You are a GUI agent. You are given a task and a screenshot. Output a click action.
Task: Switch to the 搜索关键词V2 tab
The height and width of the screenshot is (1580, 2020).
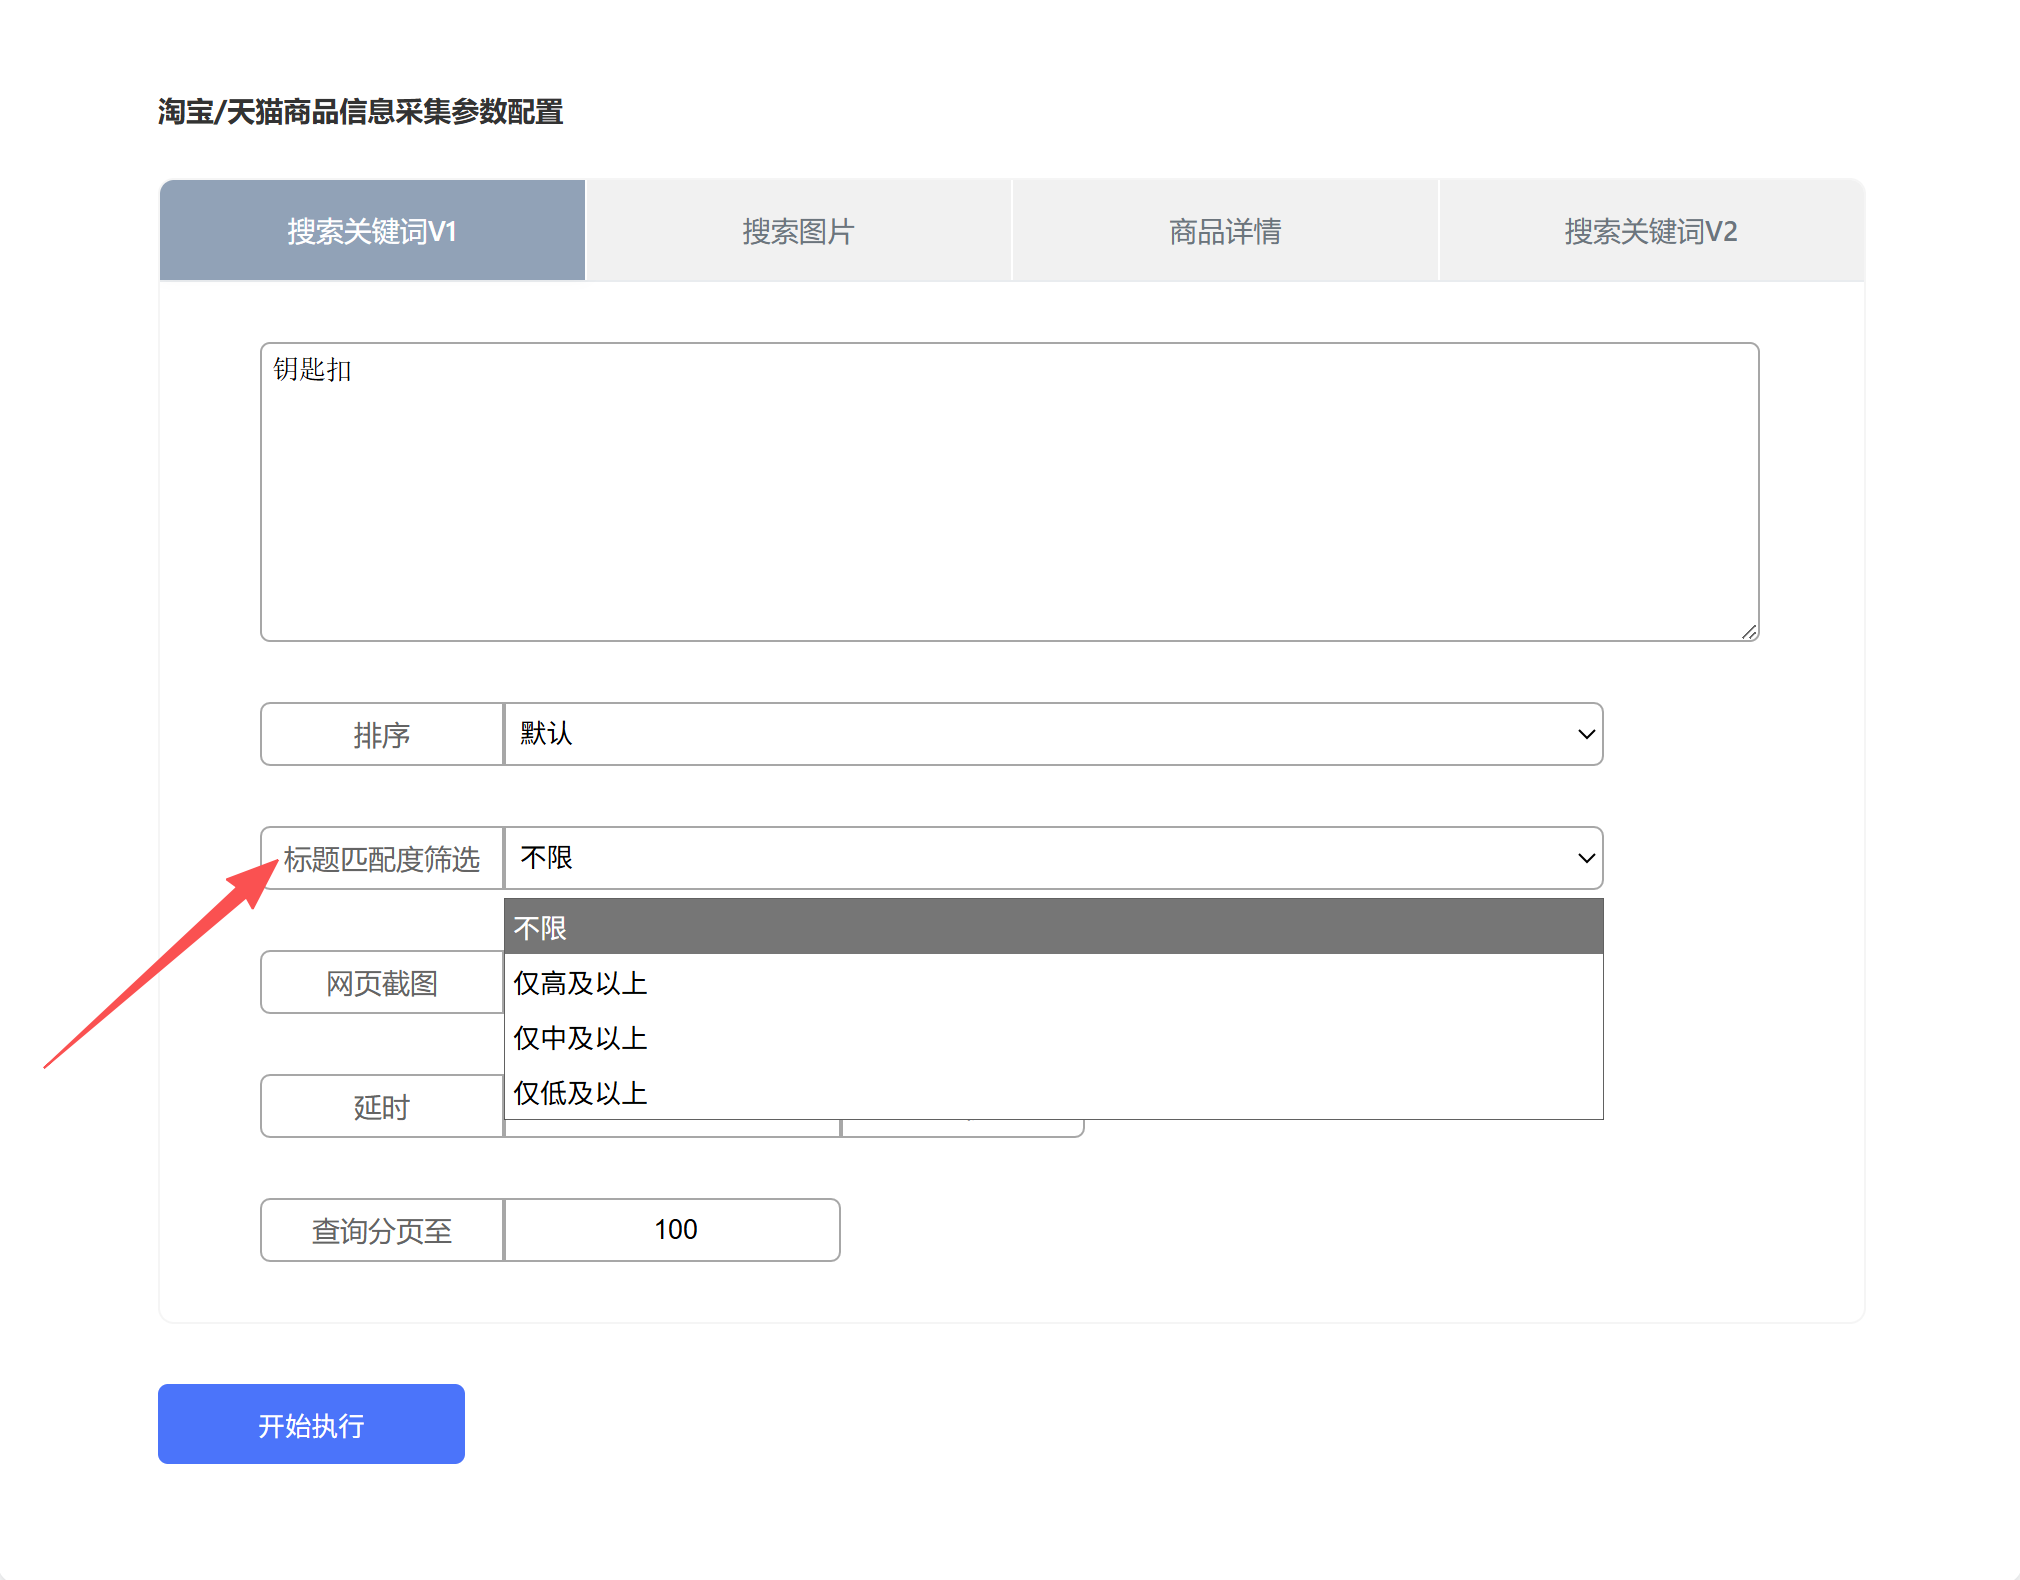[x=1651, y=231]
